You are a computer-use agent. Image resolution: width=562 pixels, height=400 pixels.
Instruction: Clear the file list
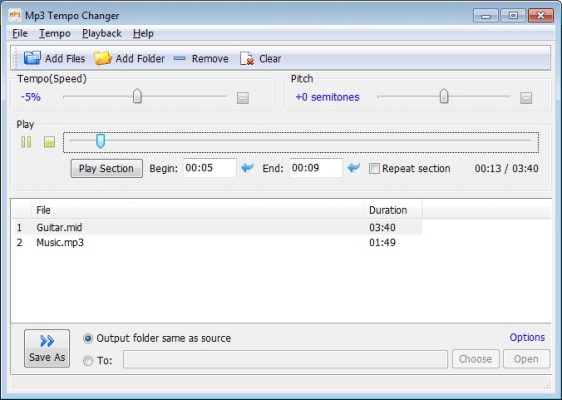[x=261, y=58]
